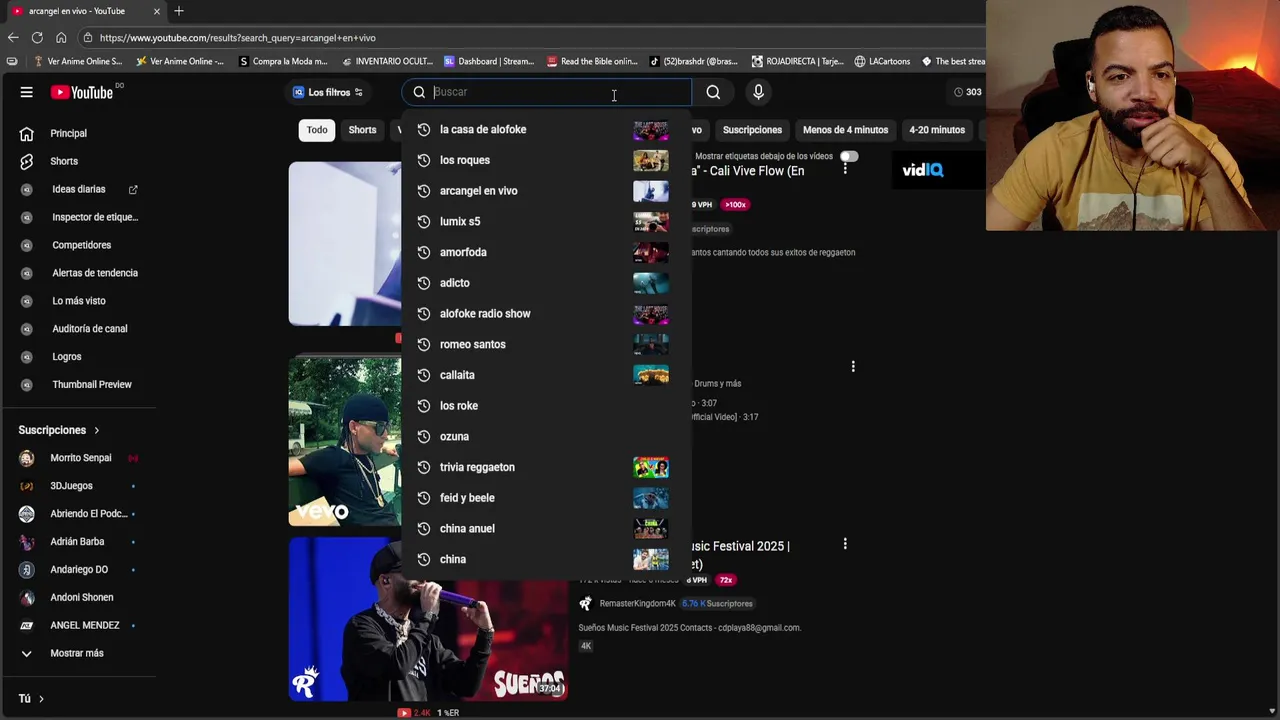This screenshot has height=720, width=1280.
Task: Choose suggestion la casa de alofoke
Action: (546, 130)
